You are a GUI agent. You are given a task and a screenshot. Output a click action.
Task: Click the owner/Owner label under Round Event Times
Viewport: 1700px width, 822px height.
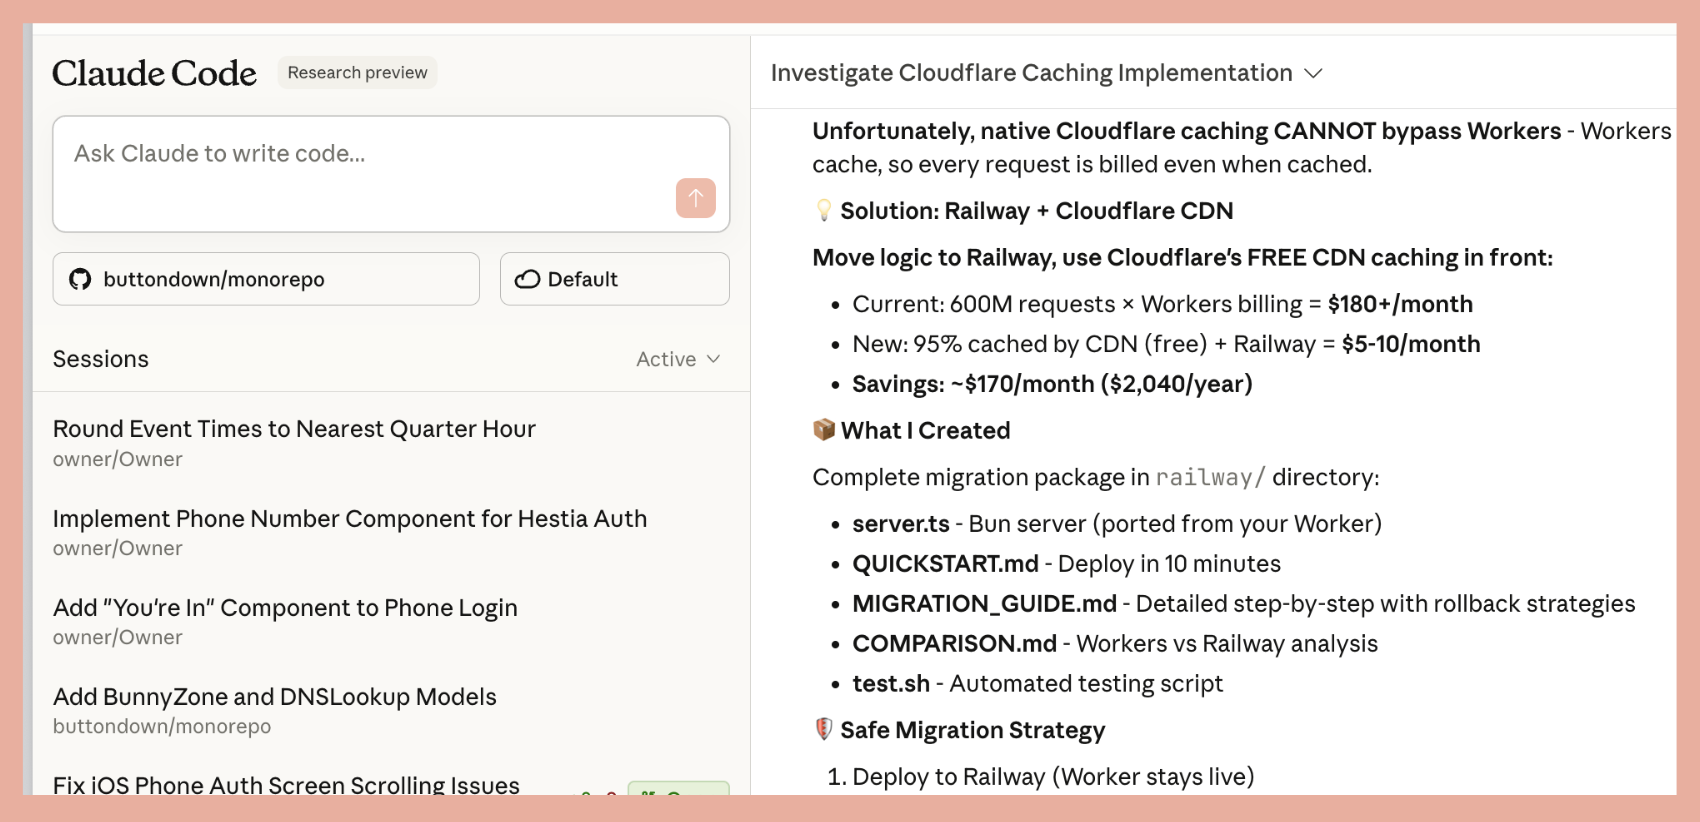tap(118, 460)
